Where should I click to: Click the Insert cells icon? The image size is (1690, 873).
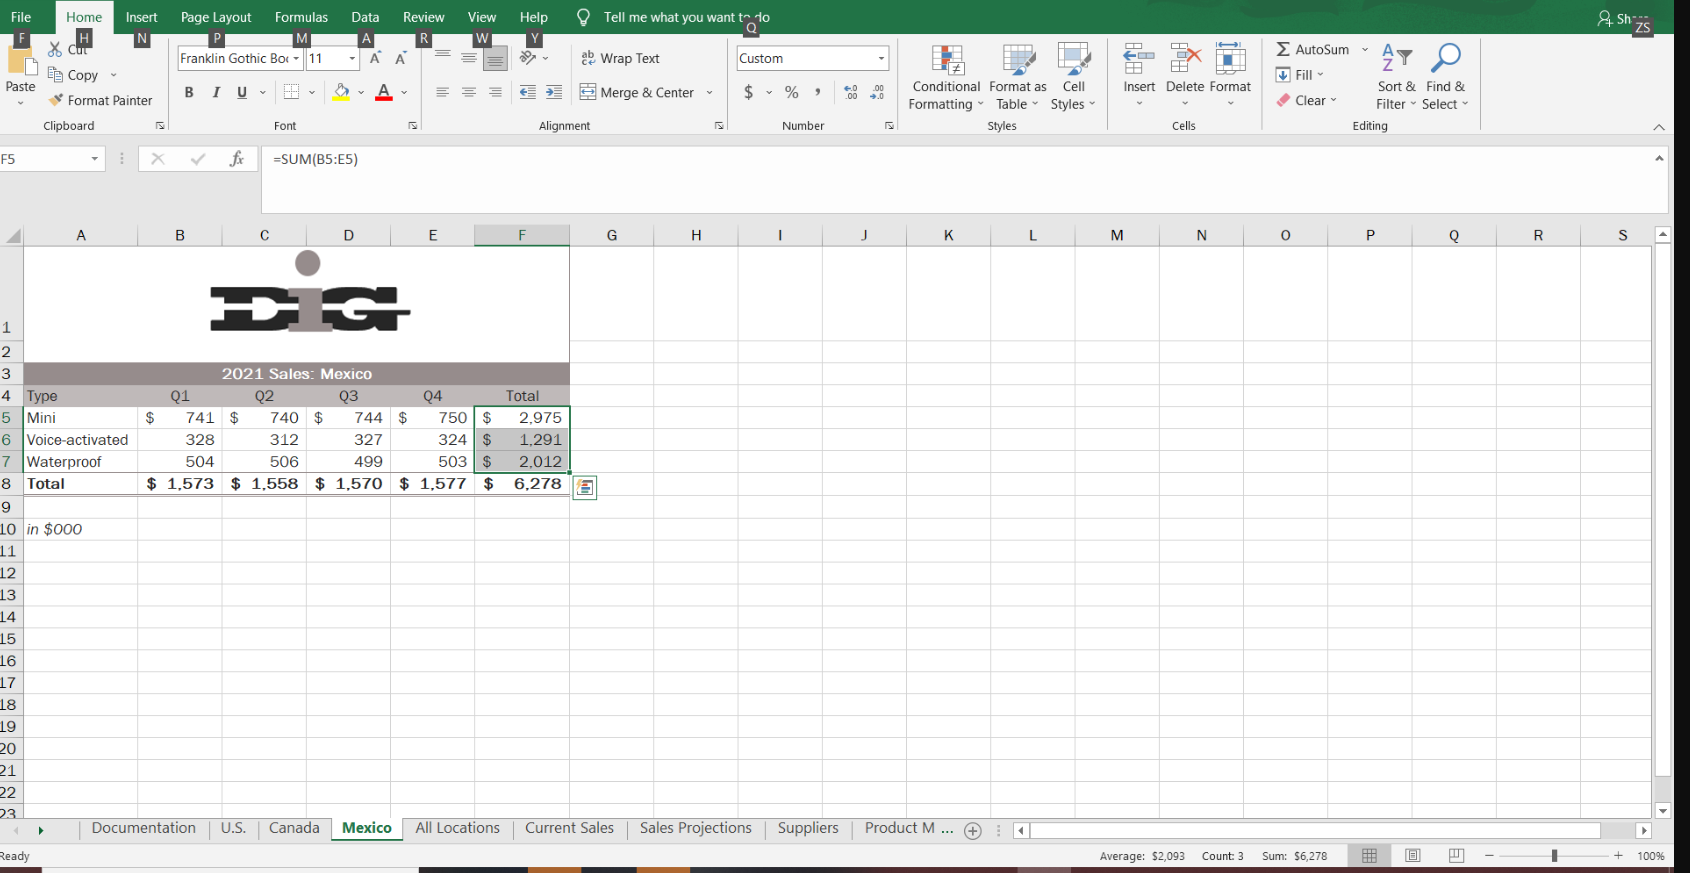tap(1139, 59)
